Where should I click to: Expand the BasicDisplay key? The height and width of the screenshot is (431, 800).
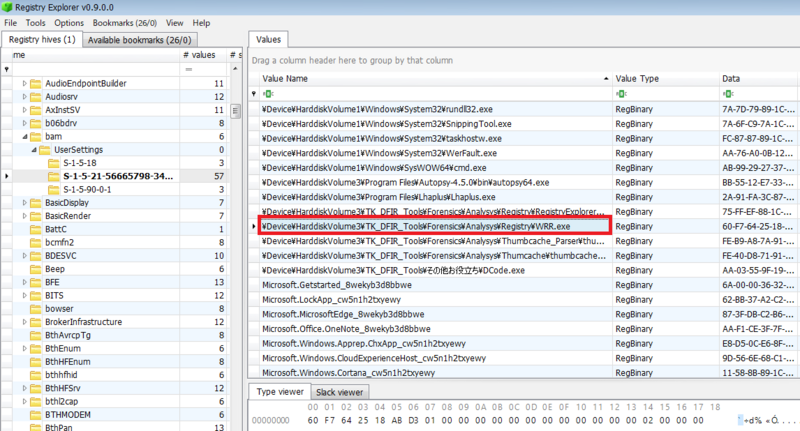[24, 202]
